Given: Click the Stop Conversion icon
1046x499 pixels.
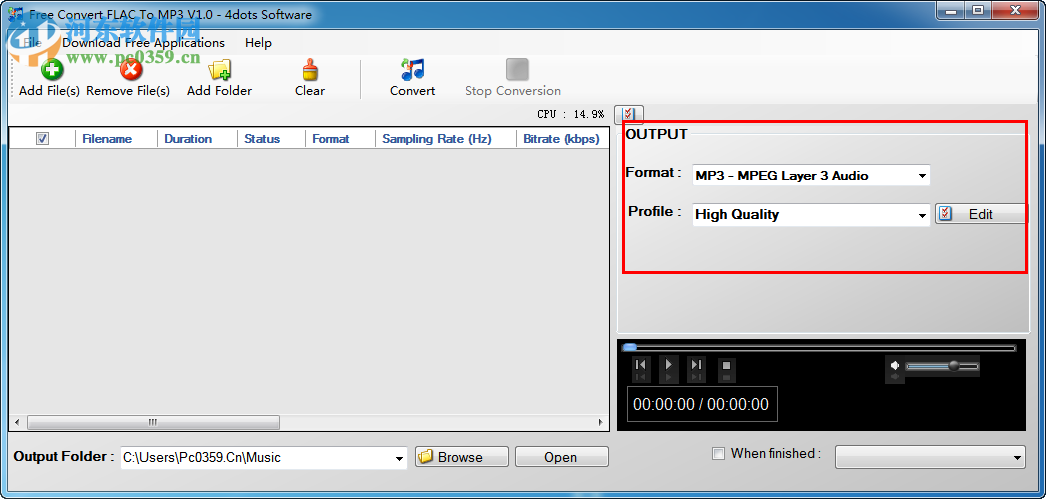Looking at the screenshot, I should coord(517,70).
